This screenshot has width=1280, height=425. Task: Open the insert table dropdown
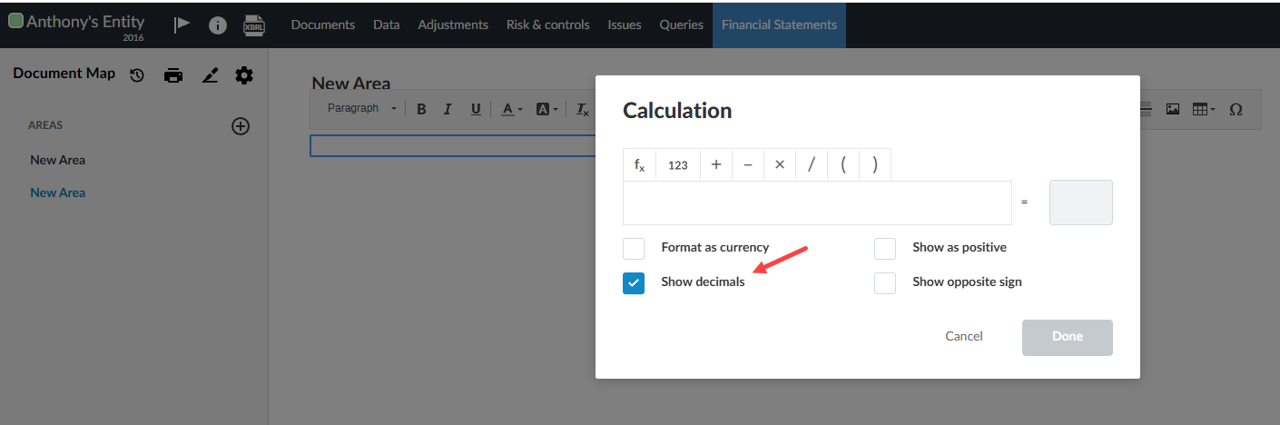tap(1204, 109)
